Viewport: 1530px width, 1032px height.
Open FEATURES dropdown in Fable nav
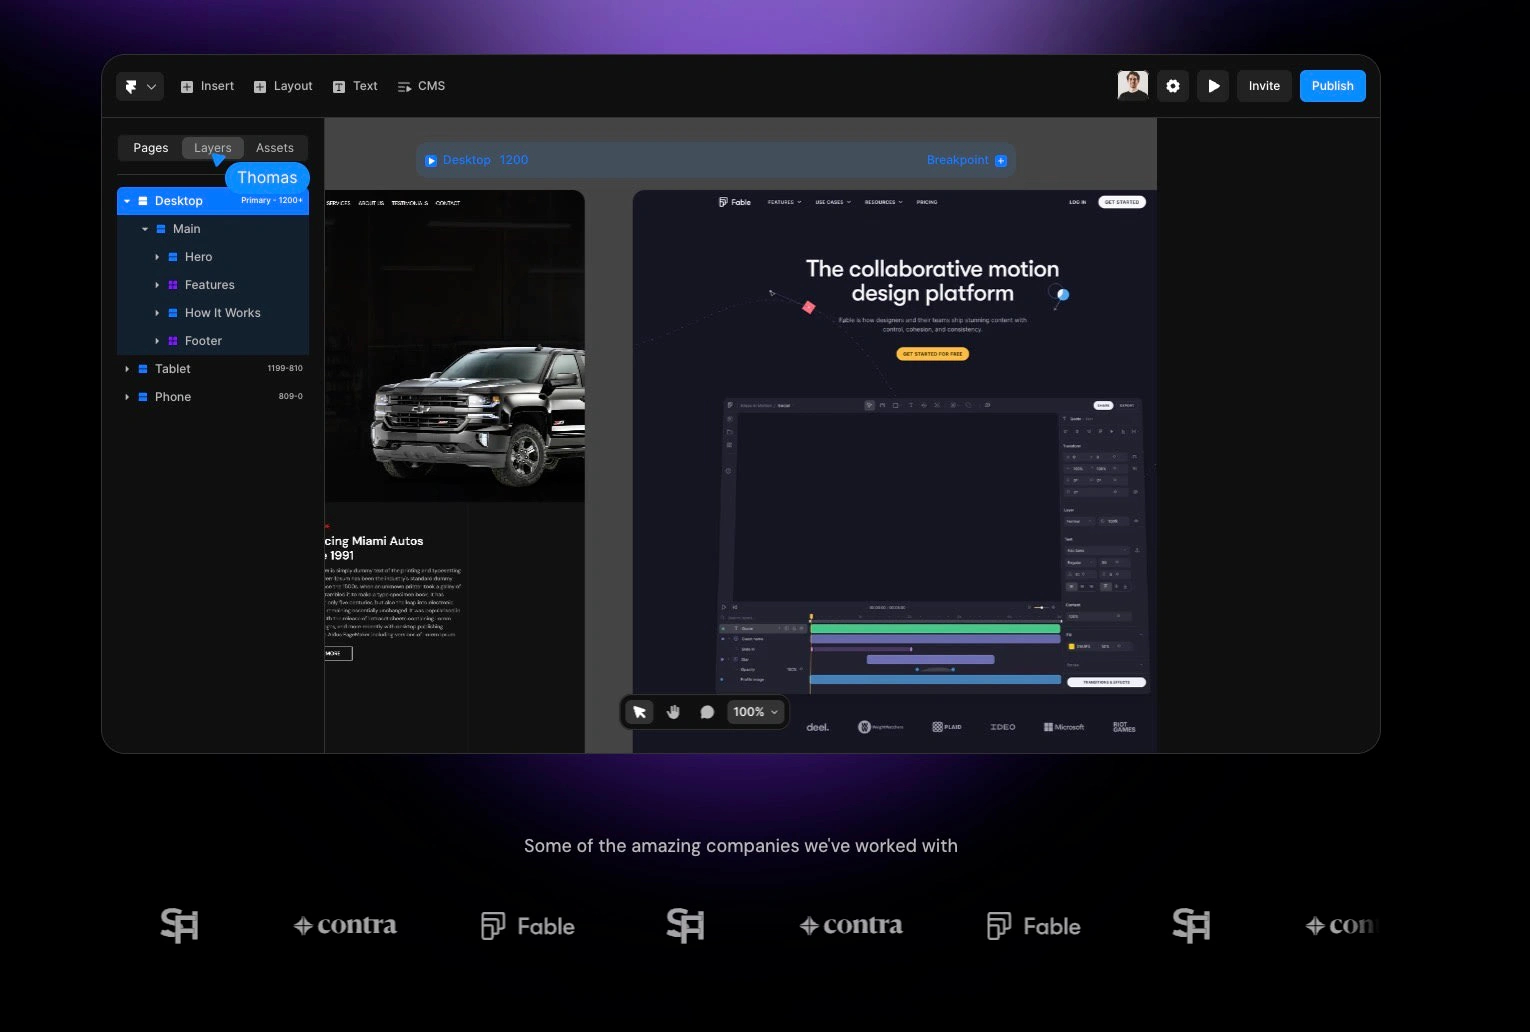(784, 202)
